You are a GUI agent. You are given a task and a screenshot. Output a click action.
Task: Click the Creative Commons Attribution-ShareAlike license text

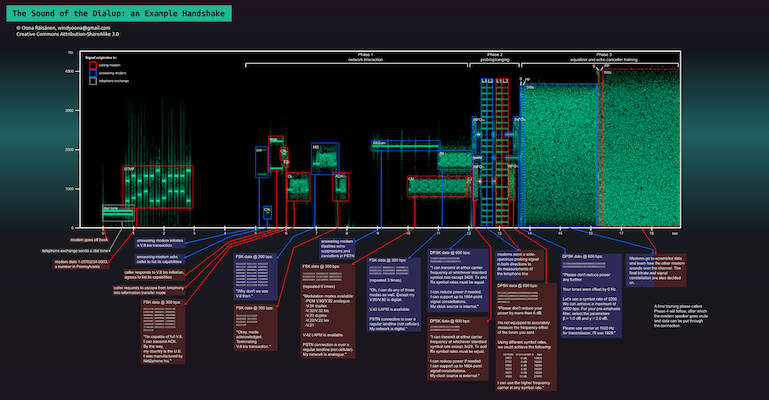(68, 34)
